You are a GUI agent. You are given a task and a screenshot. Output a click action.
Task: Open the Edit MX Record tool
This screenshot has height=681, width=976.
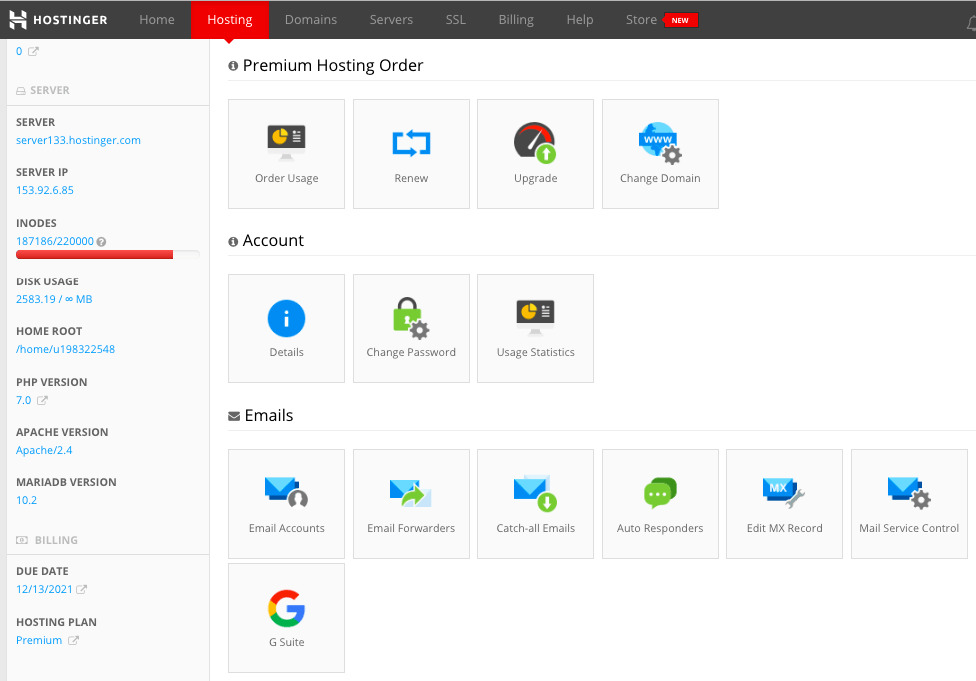(784, 504)
